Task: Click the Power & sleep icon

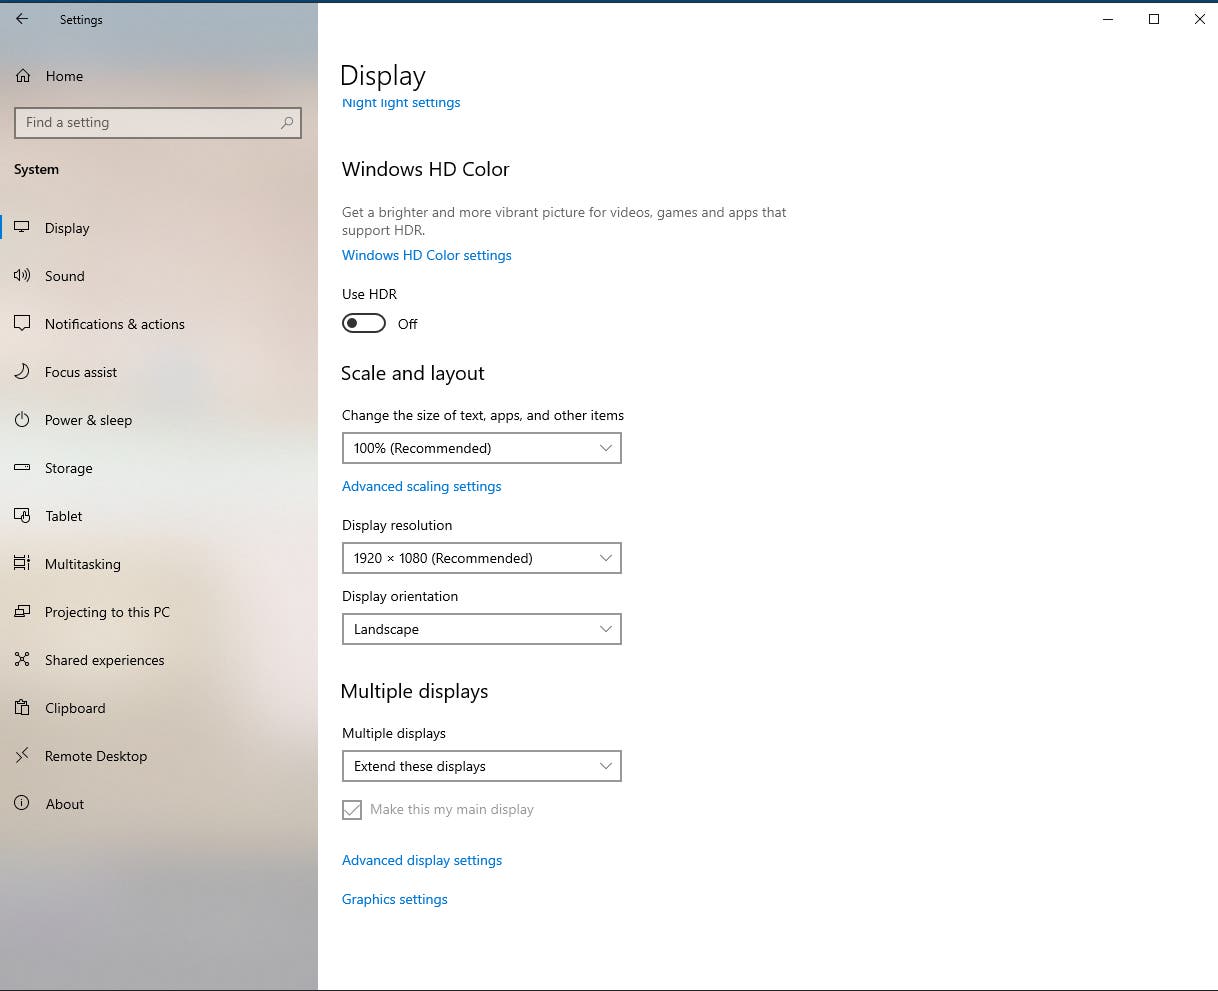Action: tap(22, 420)
